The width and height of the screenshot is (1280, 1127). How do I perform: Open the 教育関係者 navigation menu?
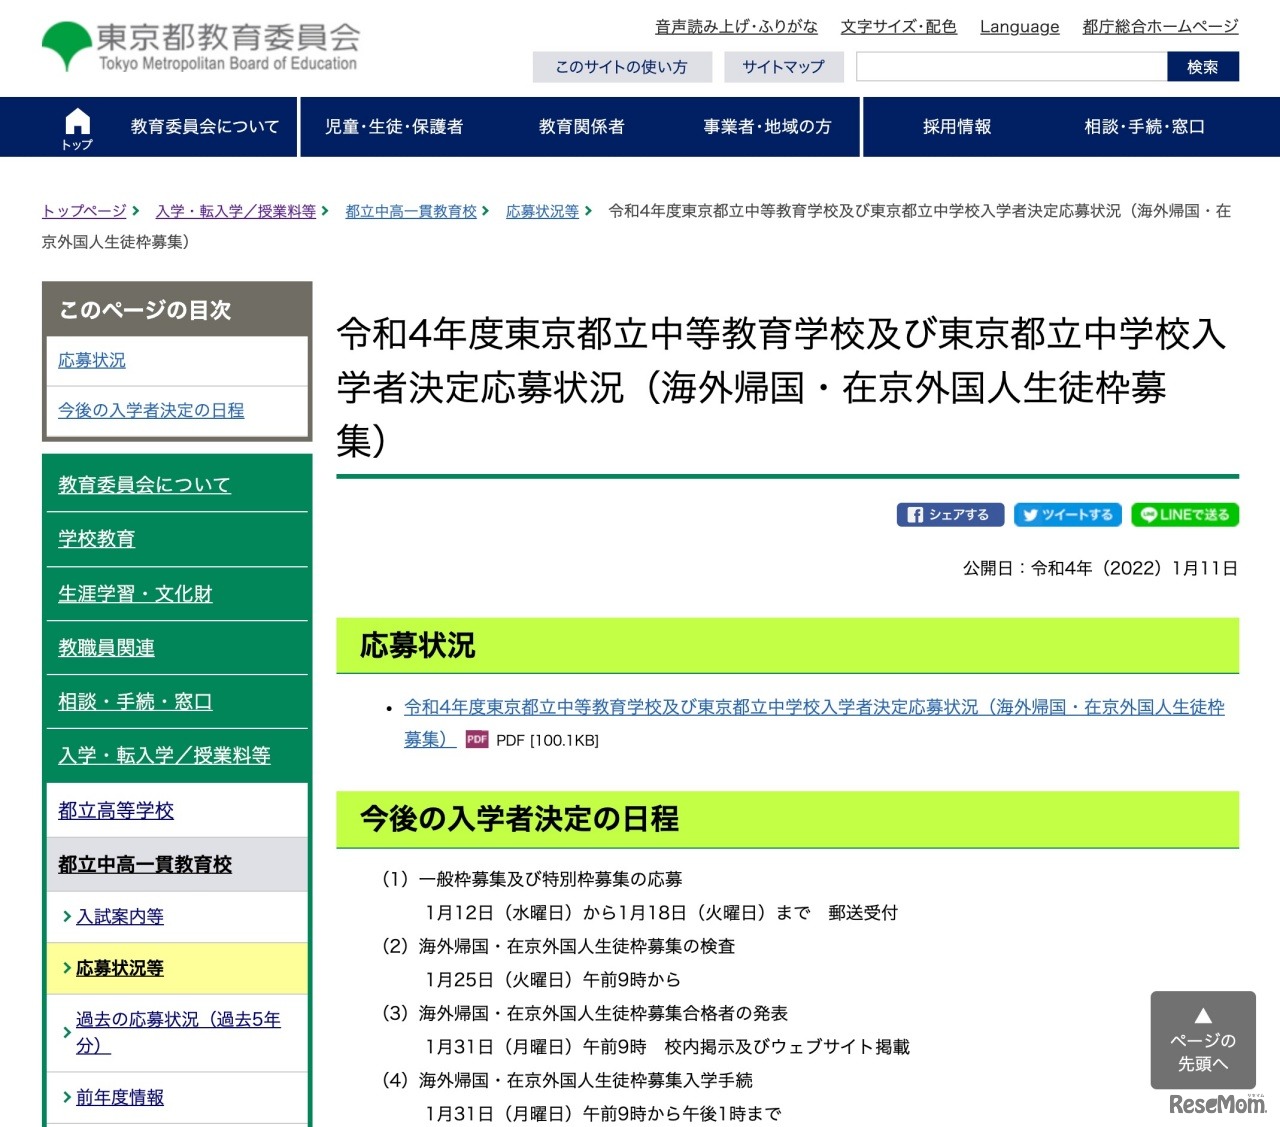pos(581,126)
